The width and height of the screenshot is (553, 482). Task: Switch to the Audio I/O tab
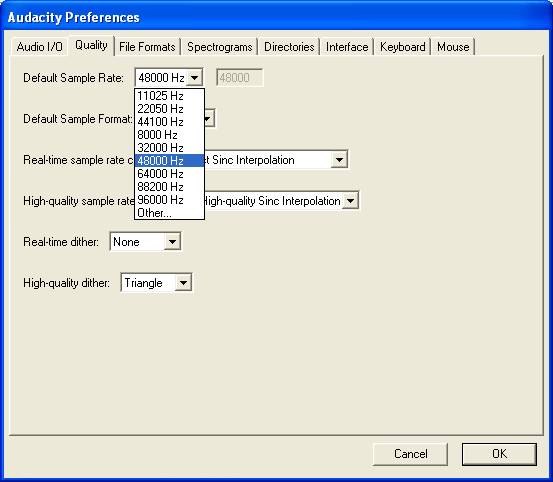[40, 47]
